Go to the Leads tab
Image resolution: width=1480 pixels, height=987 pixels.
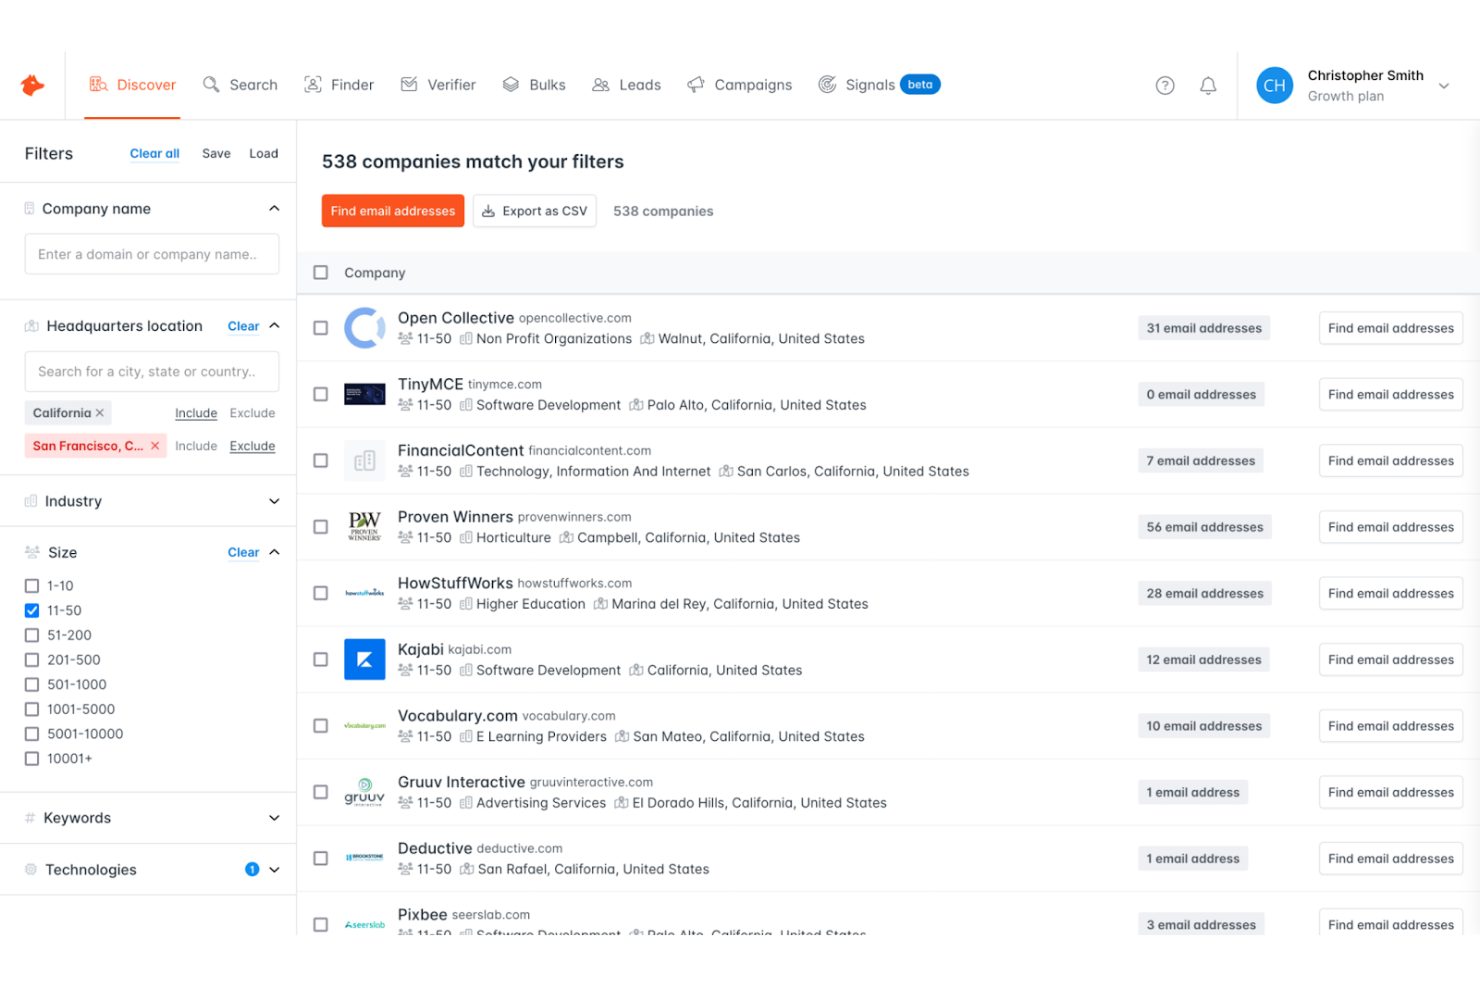click(626, 85)
